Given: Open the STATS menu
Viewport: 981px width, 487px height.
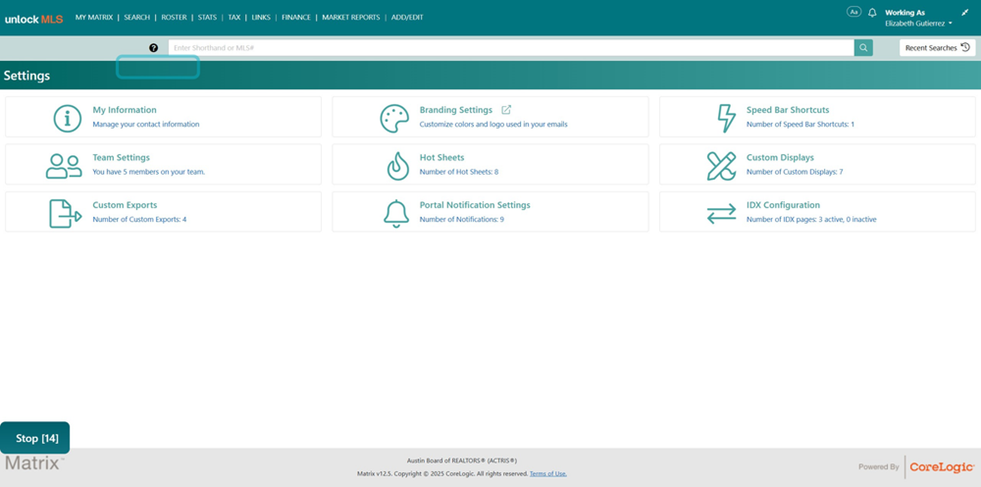Looking at the screenshot, I should coord(207,18).
